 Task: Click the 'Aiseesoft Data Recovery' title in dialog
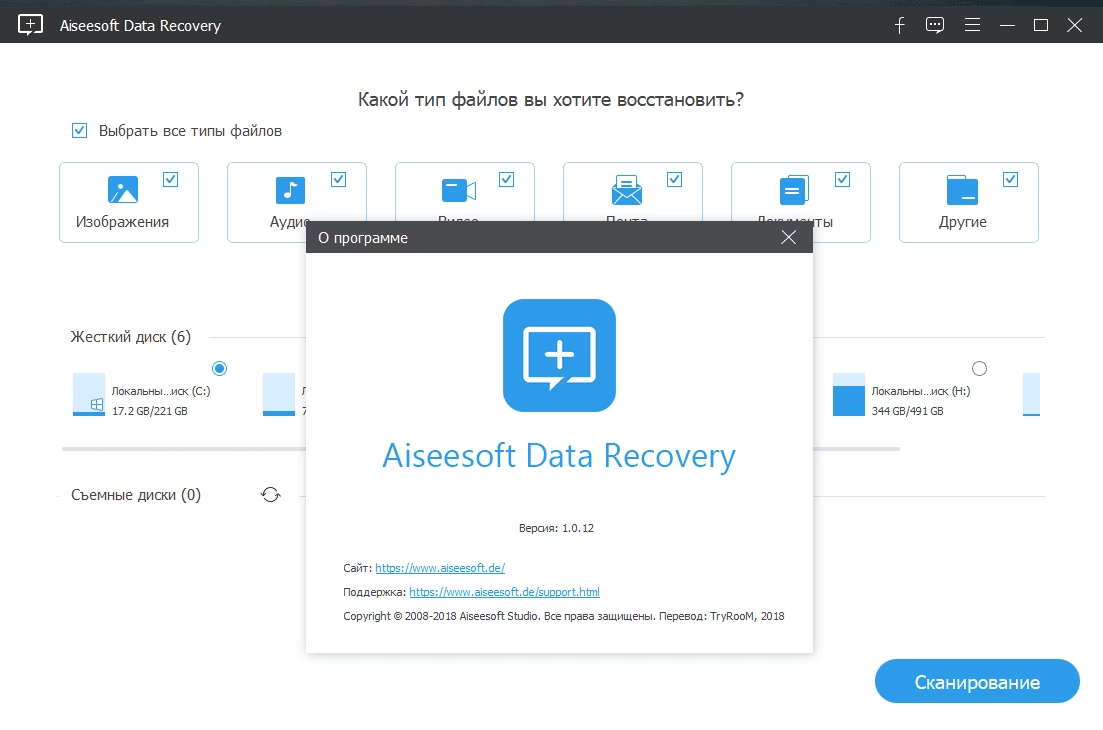(x=559, y=456)
